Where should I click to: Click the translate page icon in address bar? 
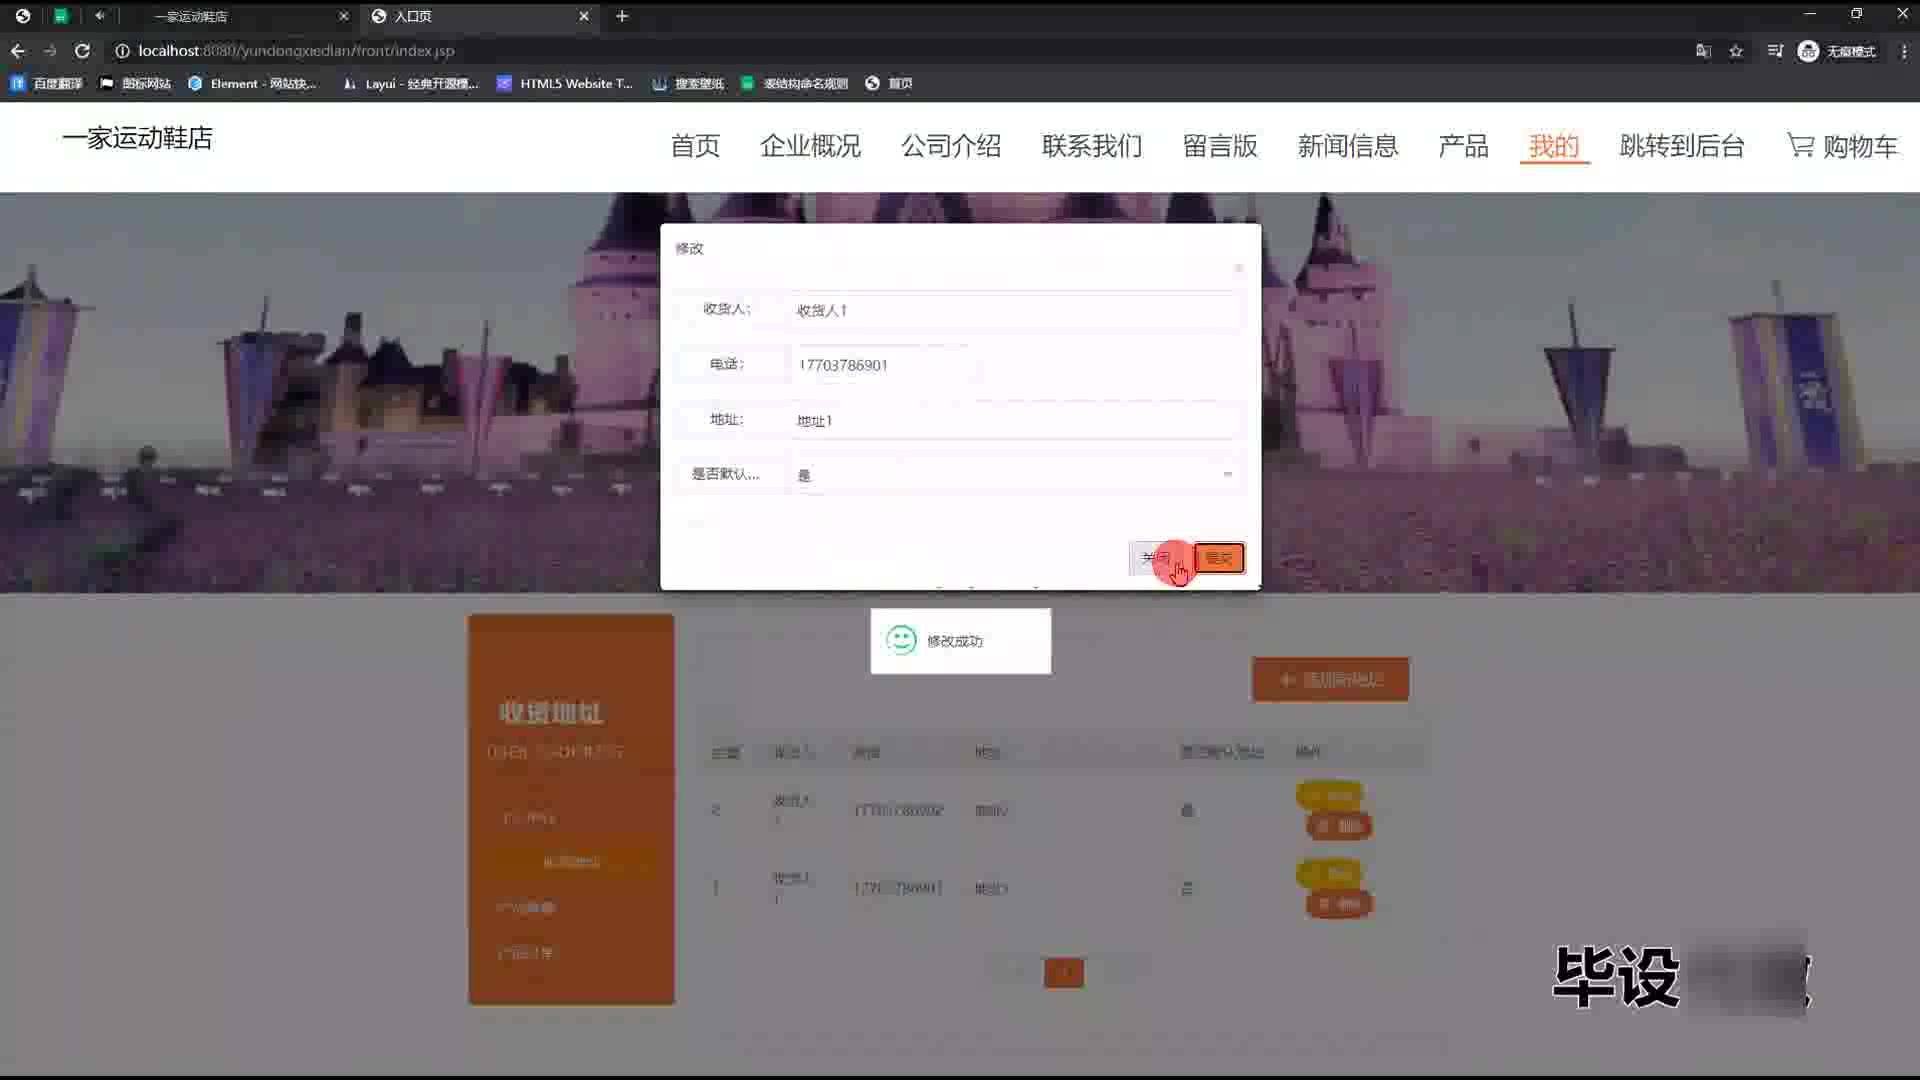pos(1703,51)
